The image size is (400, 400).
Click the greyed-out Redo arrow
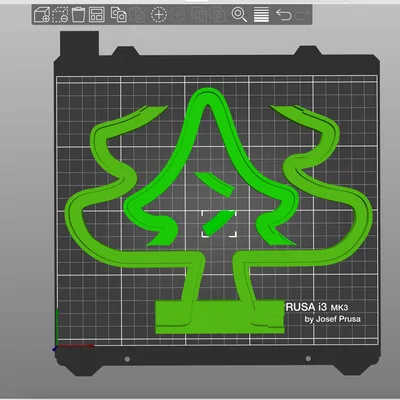(x=302, y=15)
